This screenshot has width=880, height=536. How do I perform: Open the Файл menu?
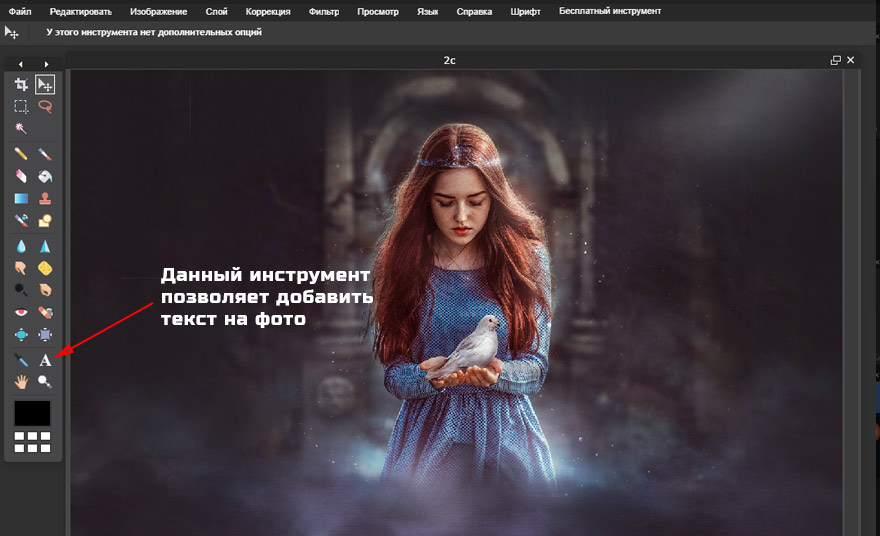tap(20, 11)
